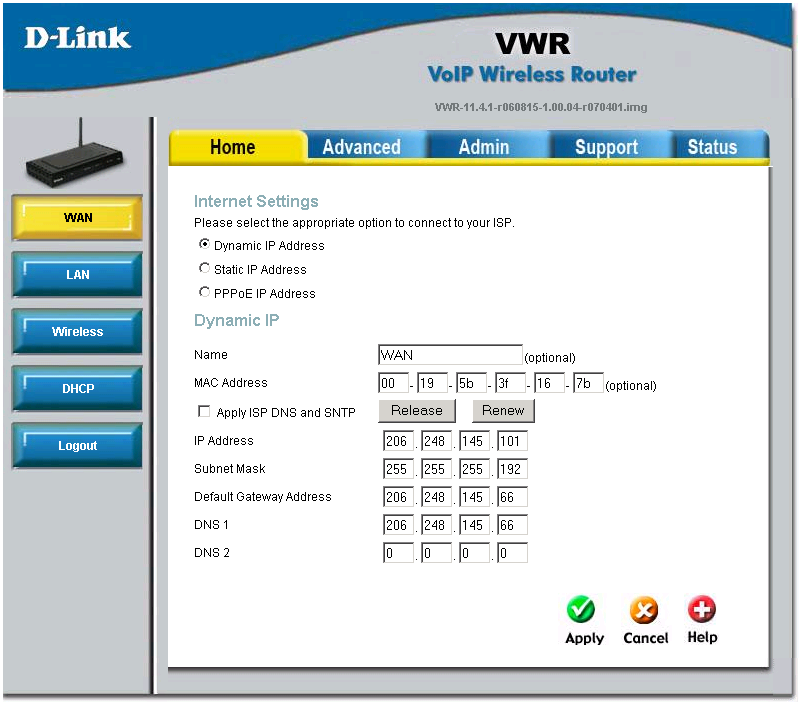Click the Internet Settings heading
800x703 pixels.
point(256,201)
